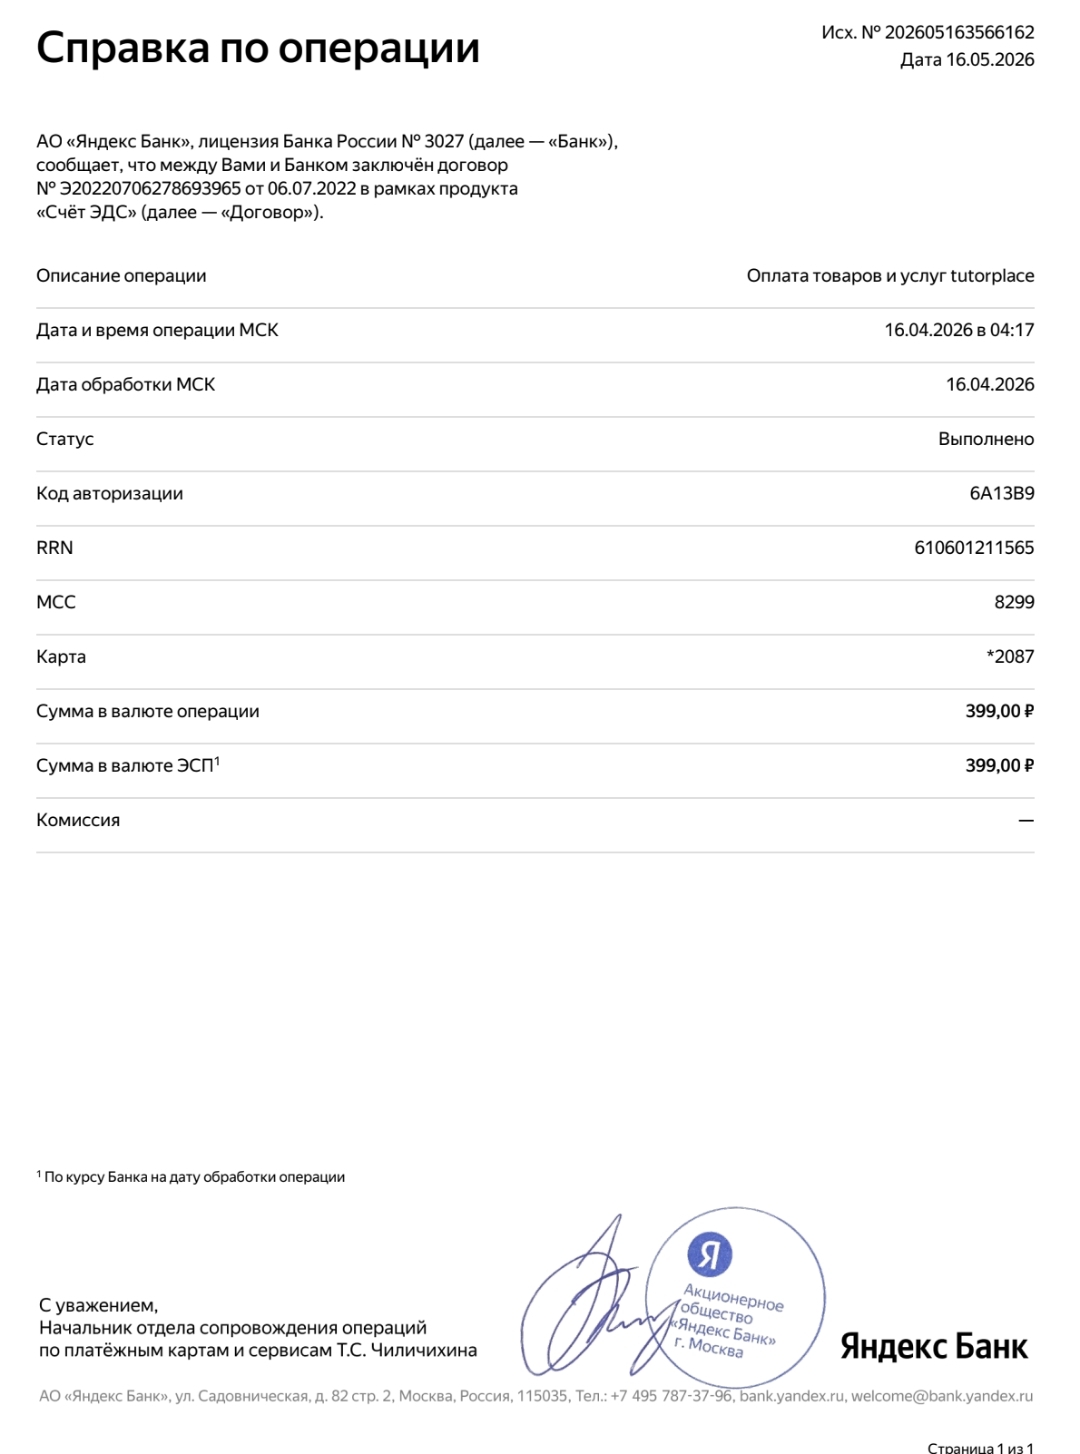This screenshot has height=1454, width=1080.
Task: Click the operation time 16.04.2026 в 04:17
Action: (x=959, y=330)
